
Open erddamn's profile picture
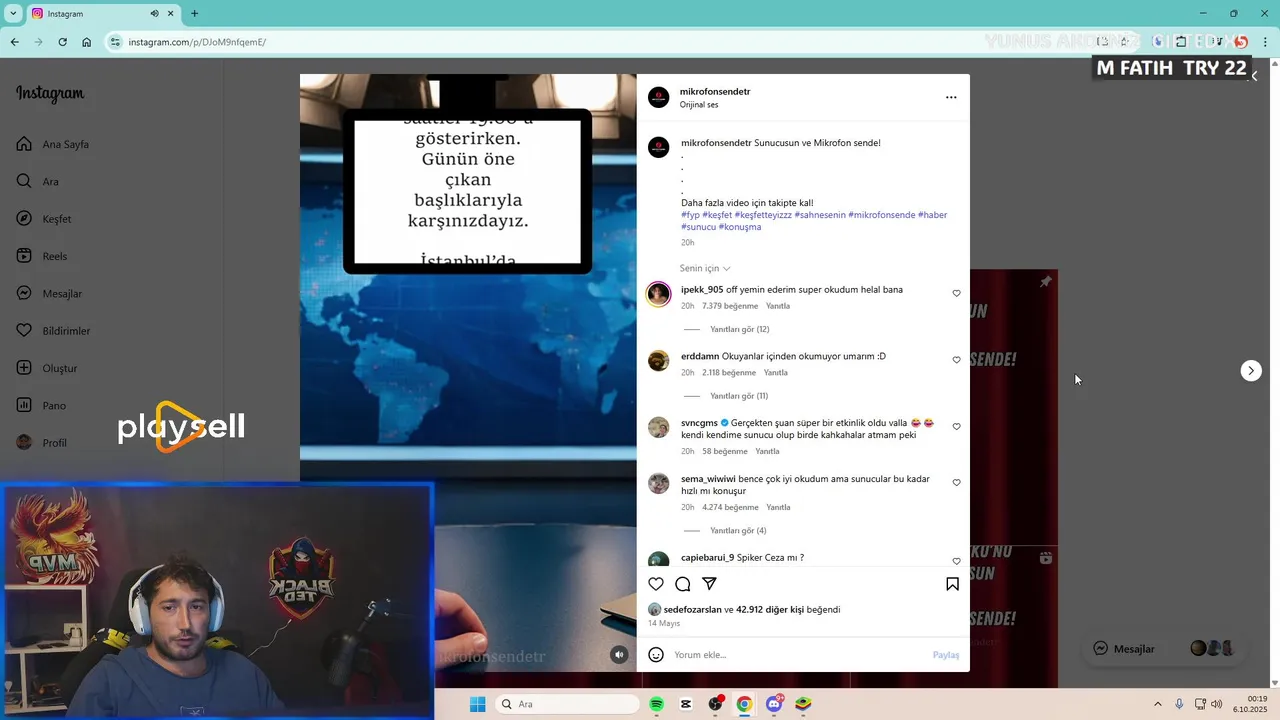[x=658, y=361]
